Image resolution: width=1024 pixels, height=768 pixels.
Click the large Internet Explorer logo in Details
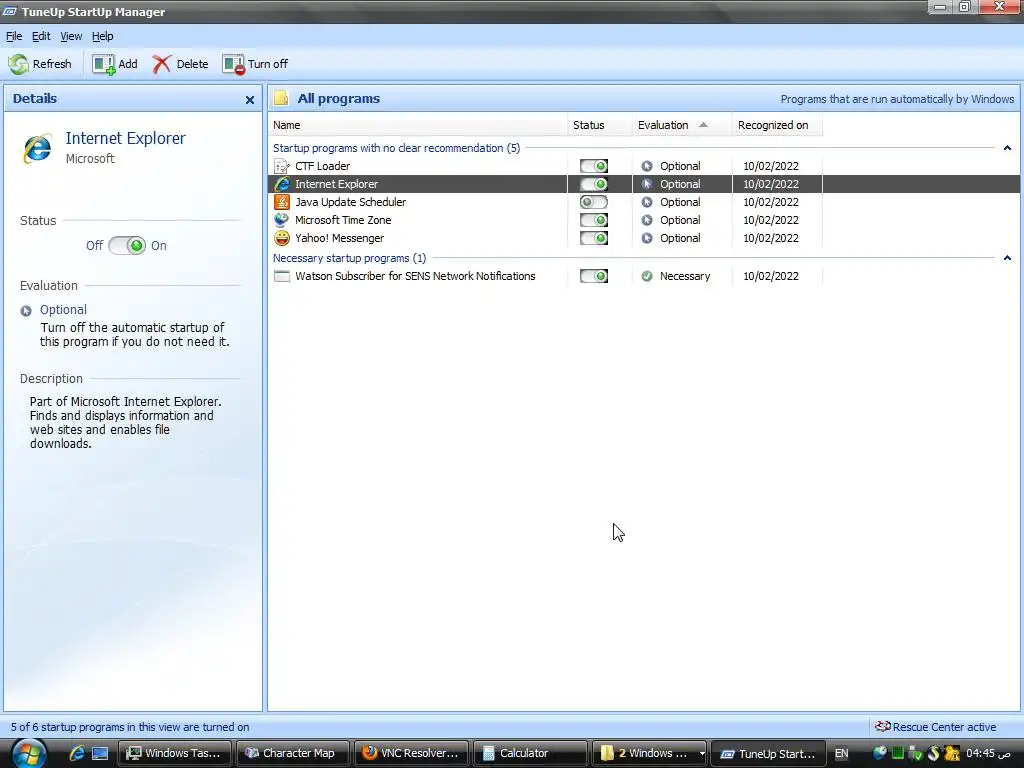pyautogui.click(x=37, y=149)
